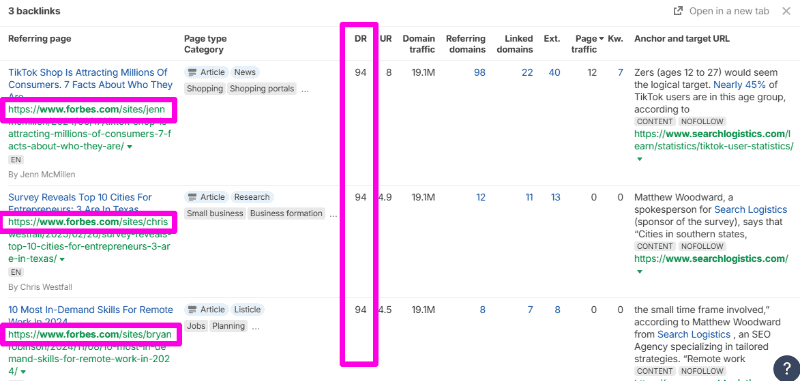Image resolution: width=800 pixels, height=381 pixels.
Task: Sort by Domain traffic column
Action: (x=419, y=44)
